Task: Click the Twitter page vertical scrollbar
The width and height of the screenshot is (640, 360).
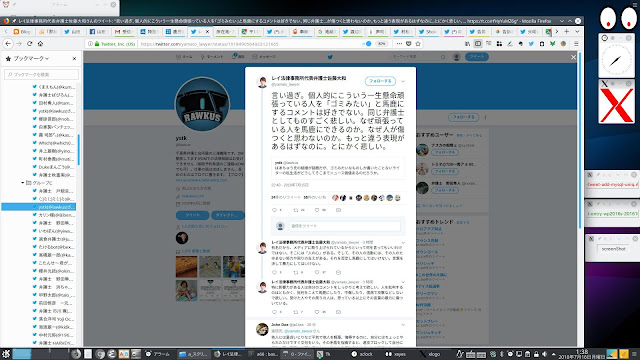Action: pyautogui.click(x=580, y=140)
